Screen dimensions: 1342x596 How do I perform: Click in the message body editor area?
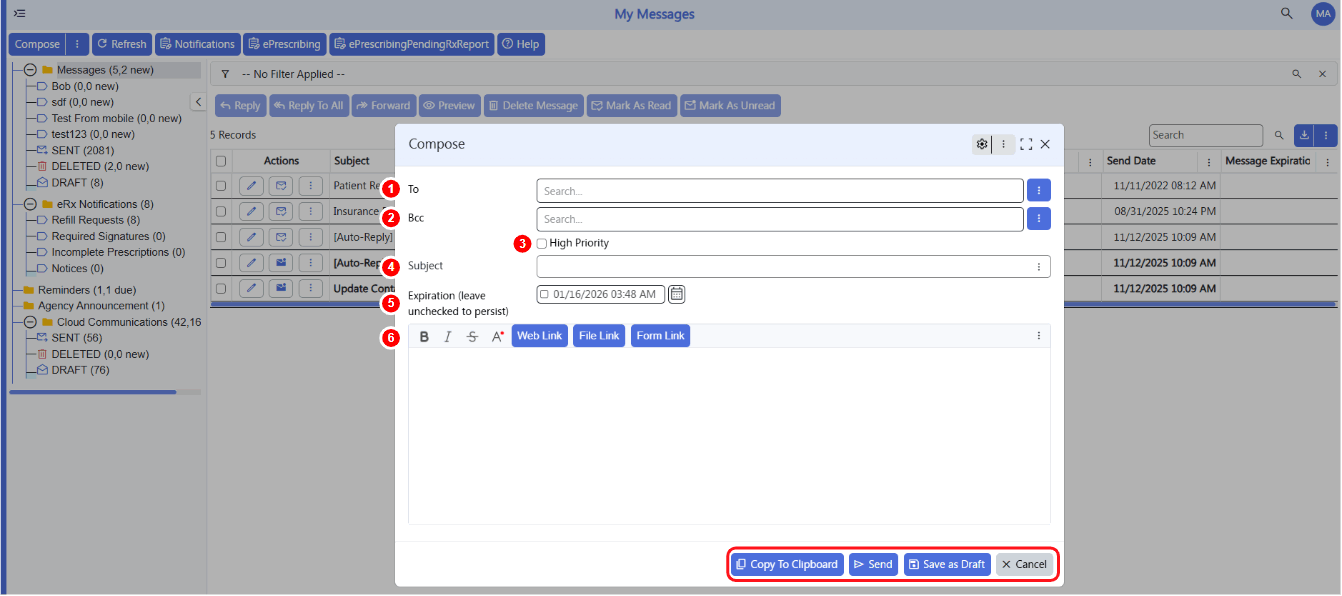729,435
